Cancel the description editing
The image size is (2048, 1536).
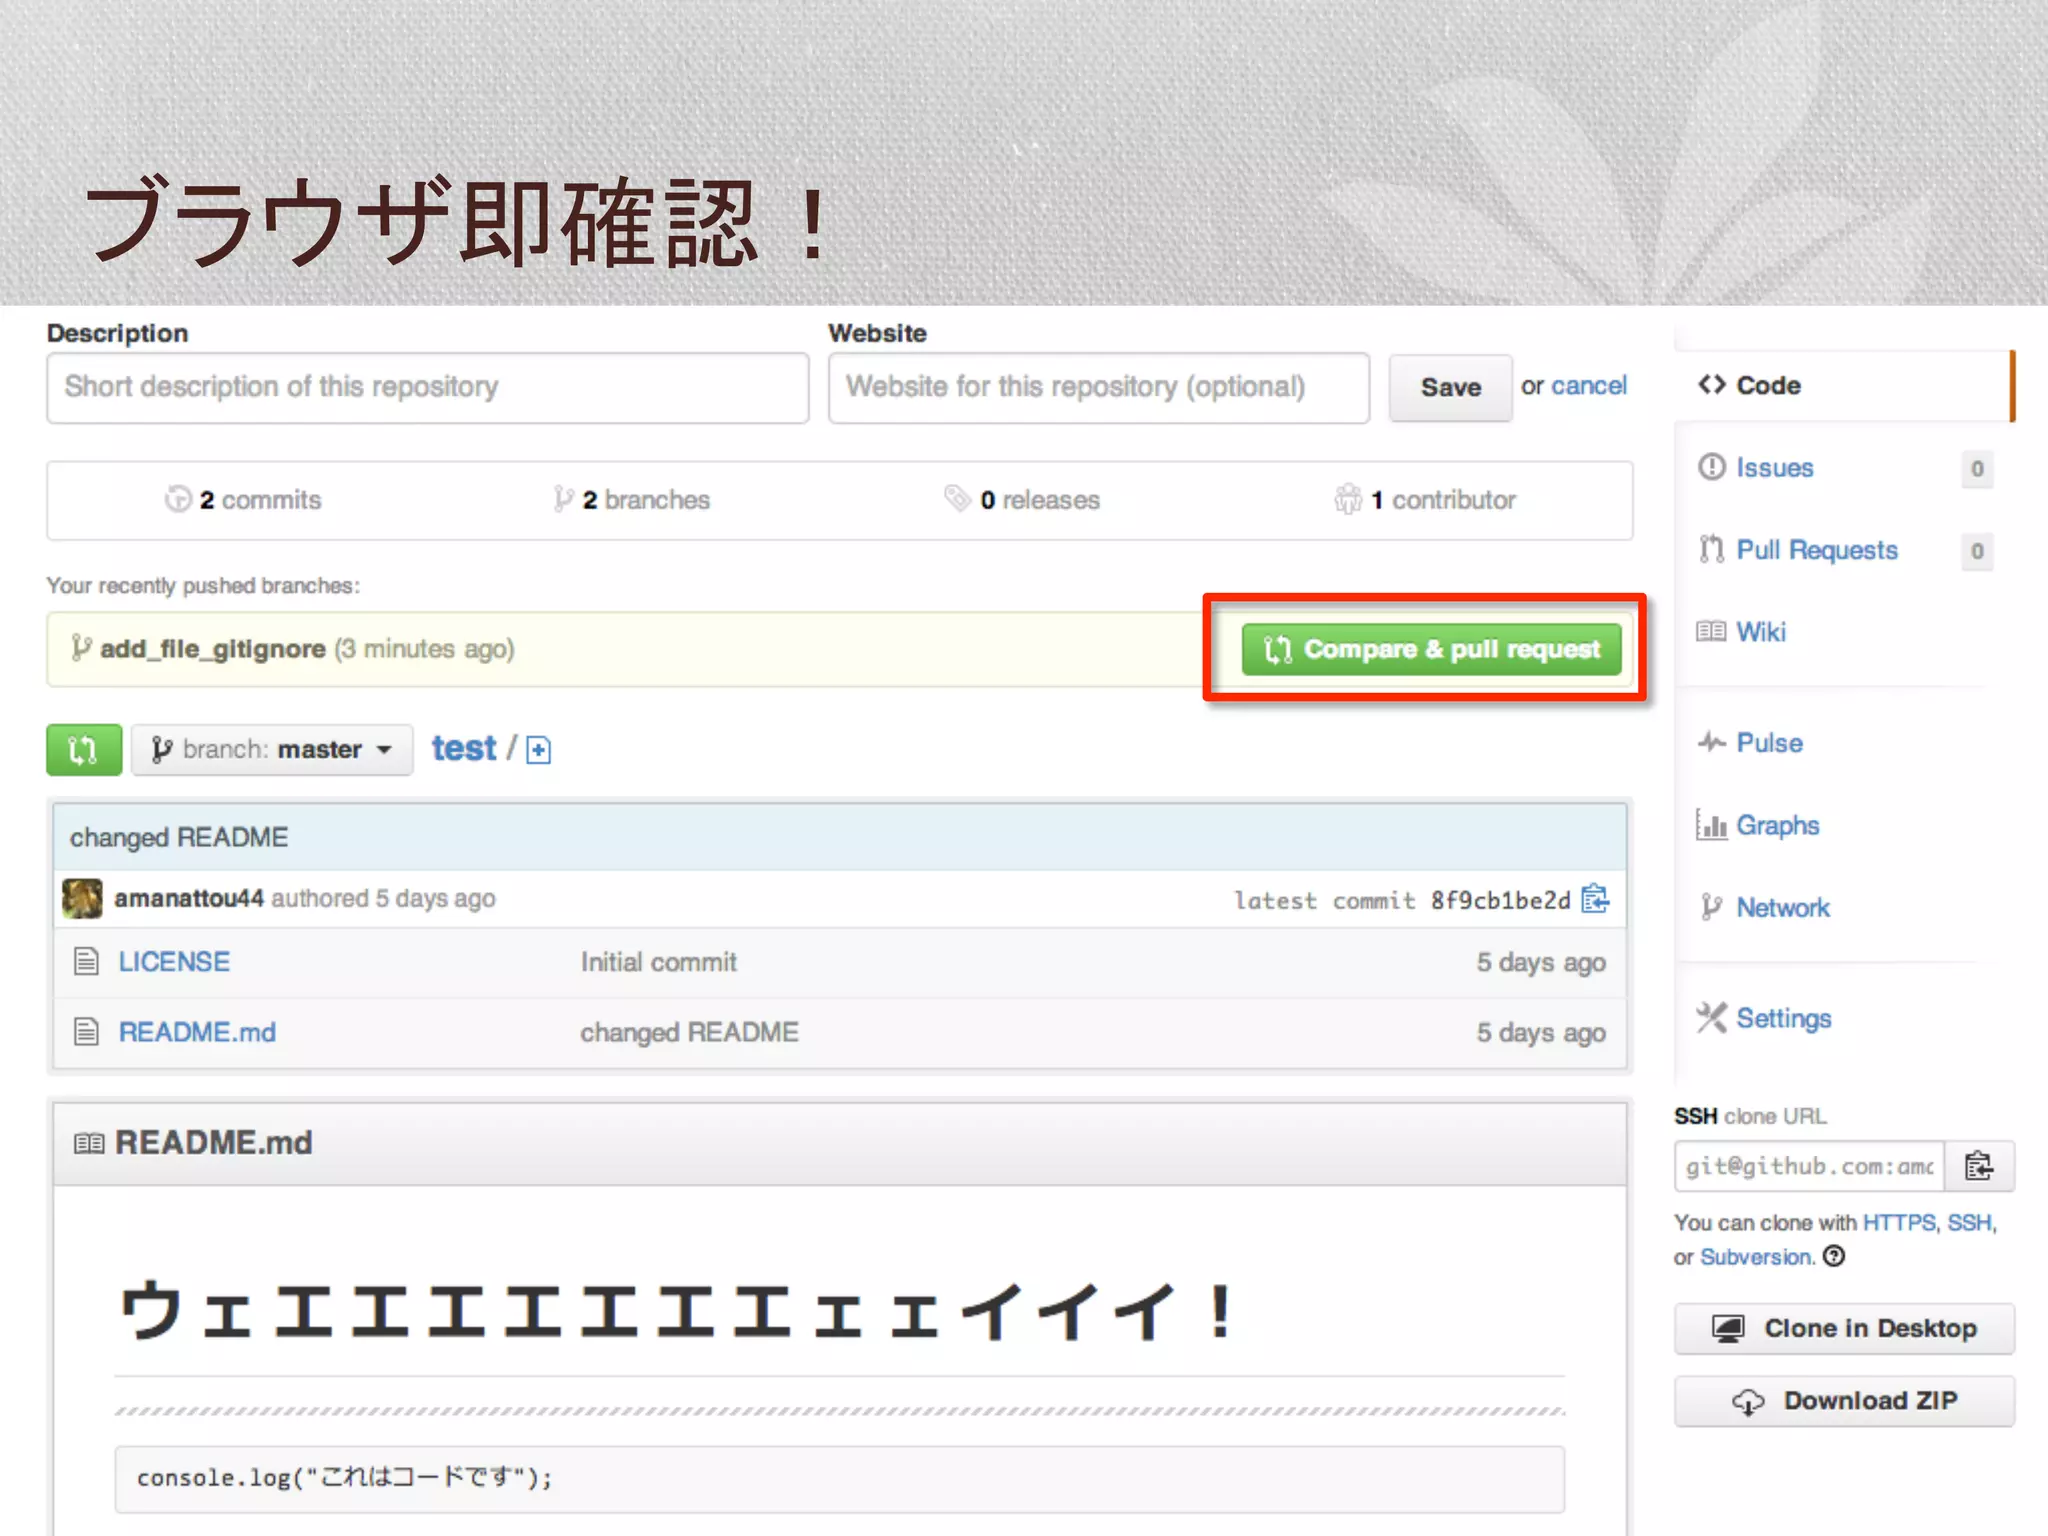point(1589,386)
